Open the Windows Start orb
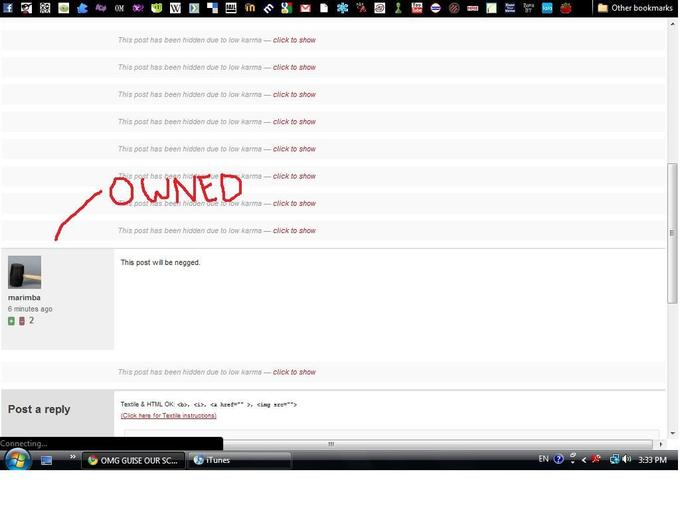The height and width of the screenshot is (510, 680). [x=17, y=460]
